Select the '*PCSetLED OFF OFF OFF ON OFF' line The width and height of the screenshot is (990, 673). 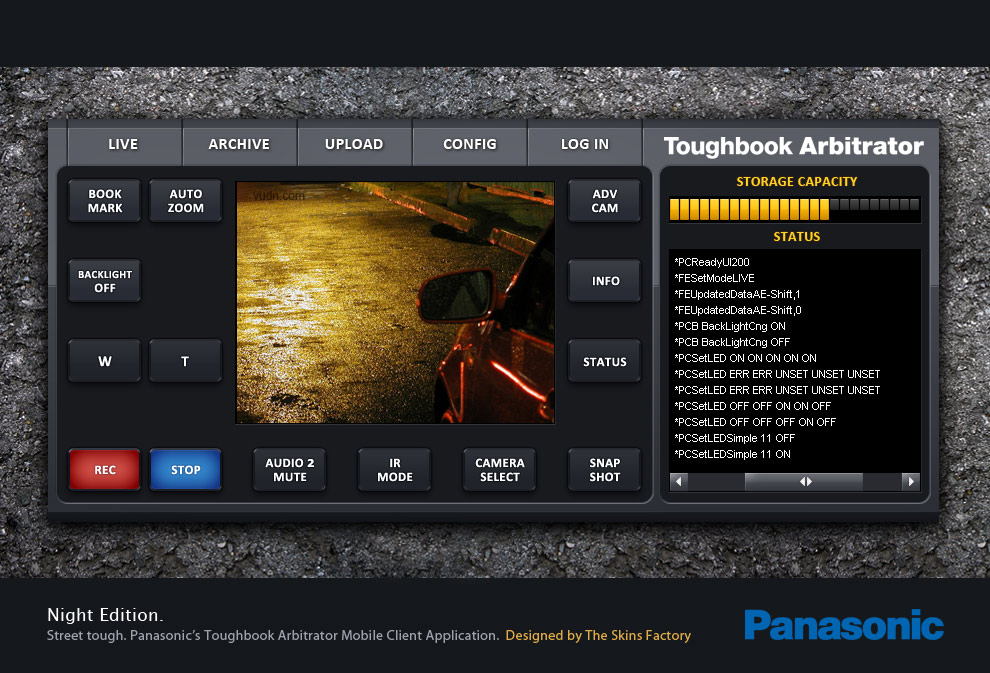pos(754,422)
